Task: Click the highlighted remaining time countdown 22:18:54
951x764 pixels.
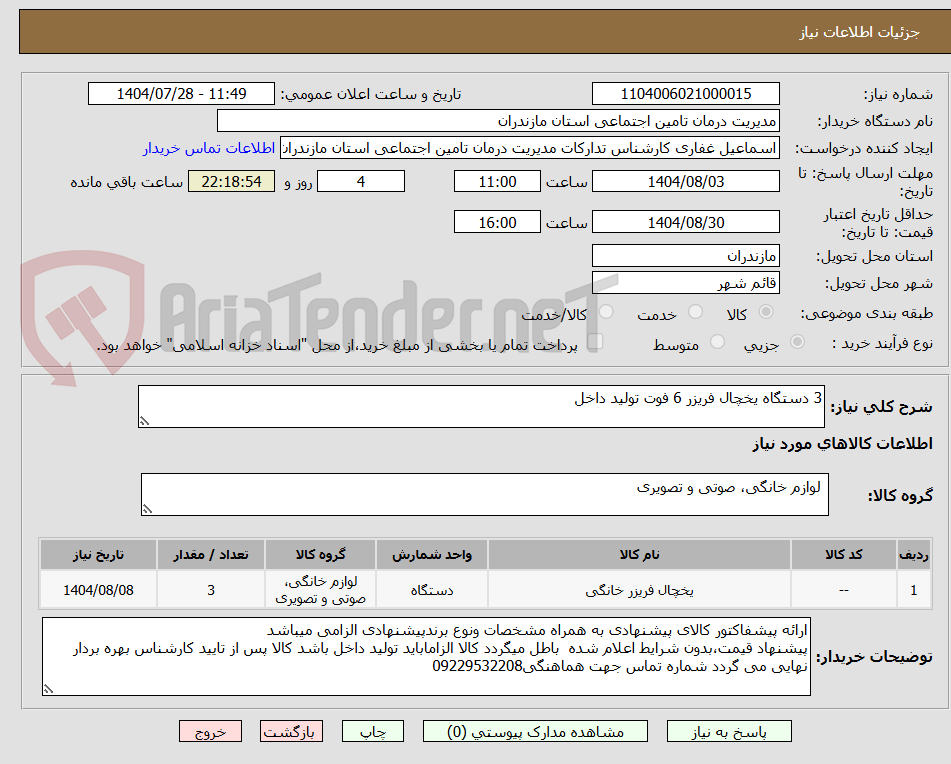Action: click(x=230, y=181)
